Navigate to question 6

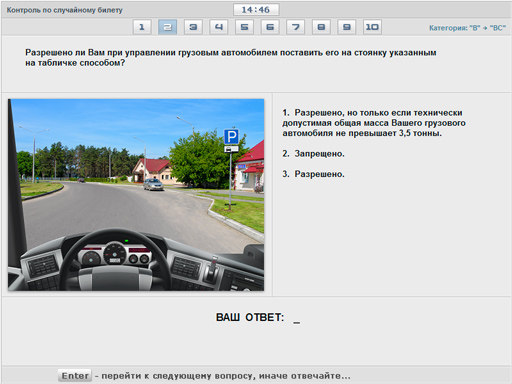tap(270, 27)
